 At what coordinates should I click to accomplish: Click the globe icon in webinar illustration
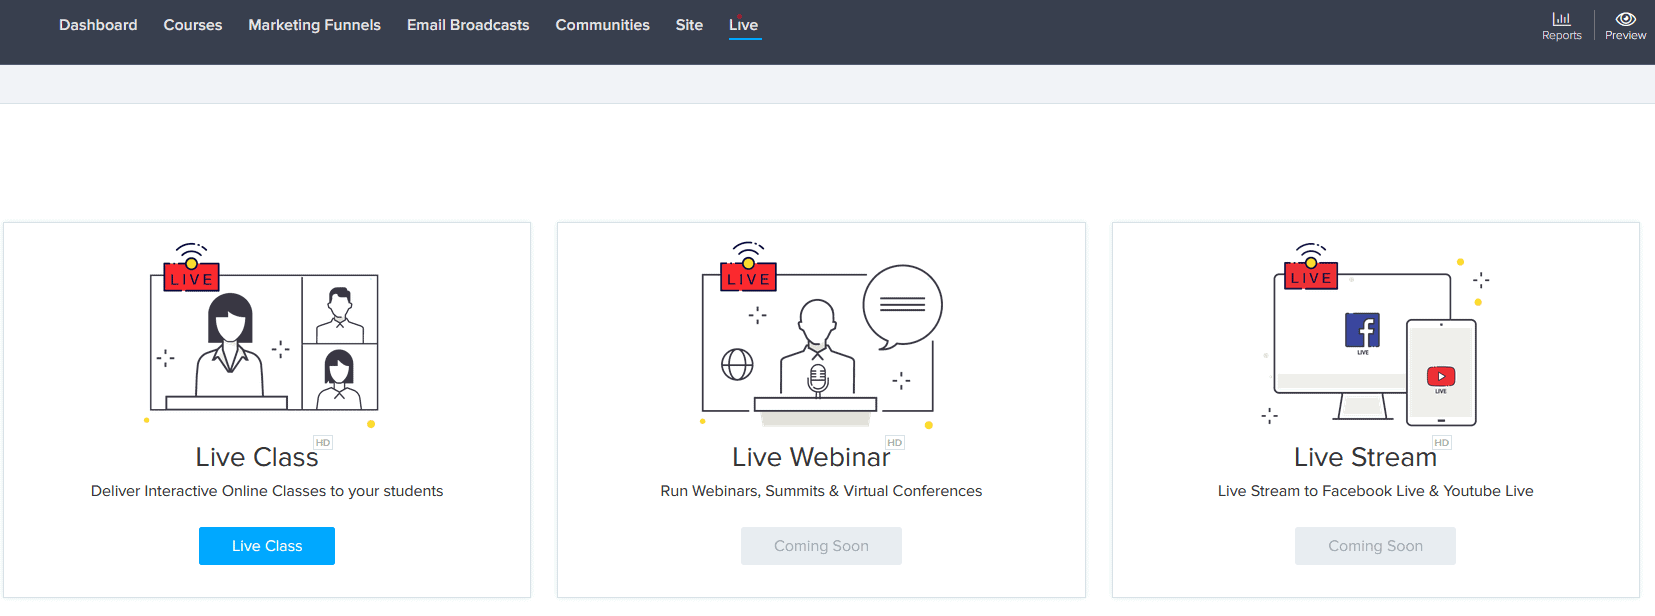(x=737, y=365)
